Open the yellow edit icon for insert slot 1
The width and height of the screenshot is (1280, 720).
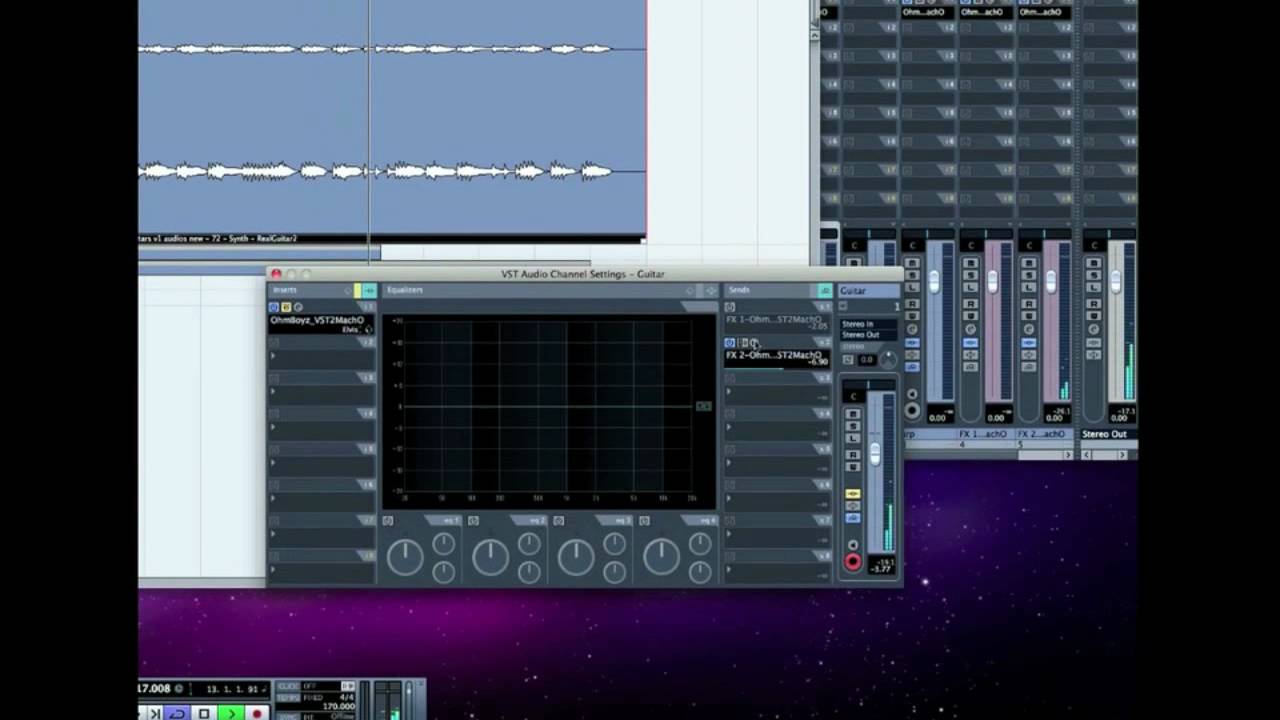click(286, 307)
